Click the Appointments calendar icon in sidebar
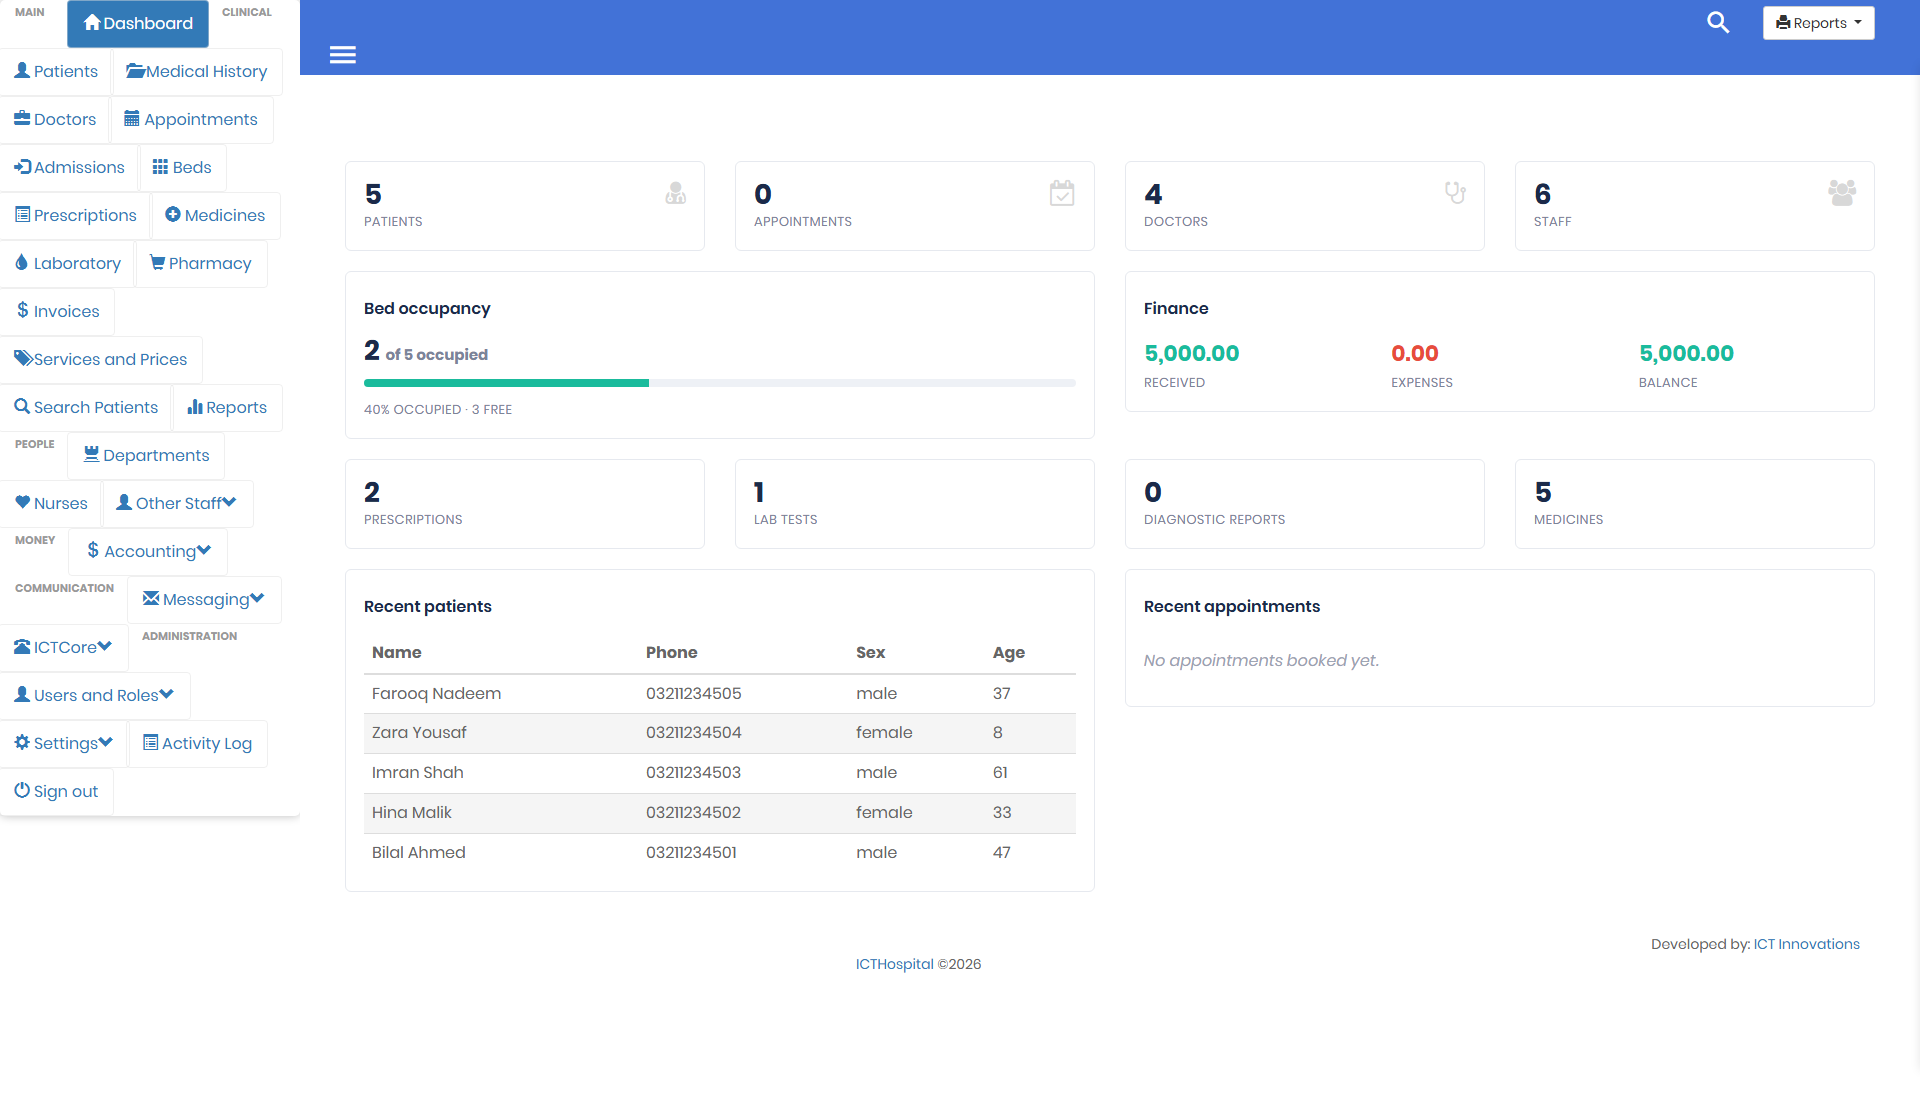 [x=131, y=118]
